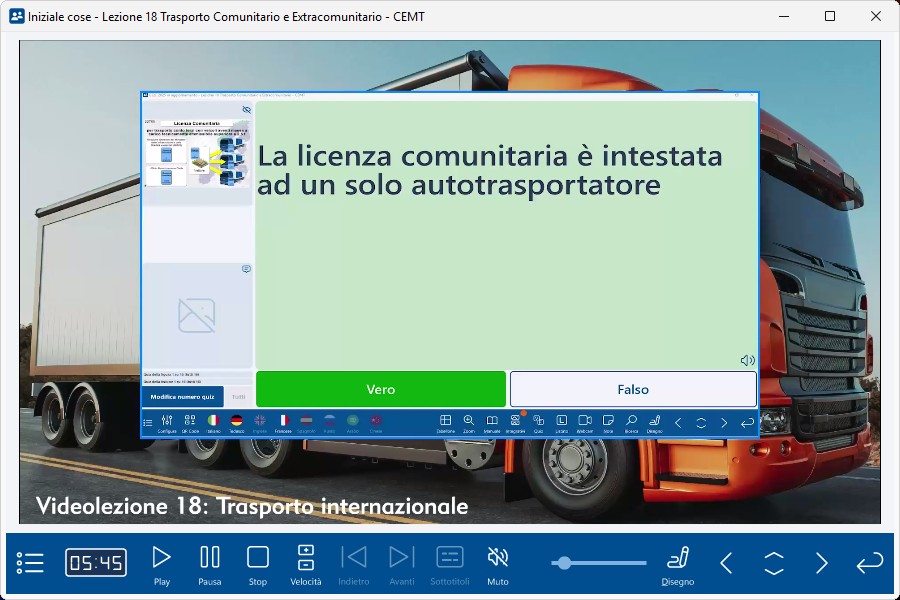This screenshot has height=600, width=900.
Task: Answer the quiz with Falso
Action: point(633,389)
